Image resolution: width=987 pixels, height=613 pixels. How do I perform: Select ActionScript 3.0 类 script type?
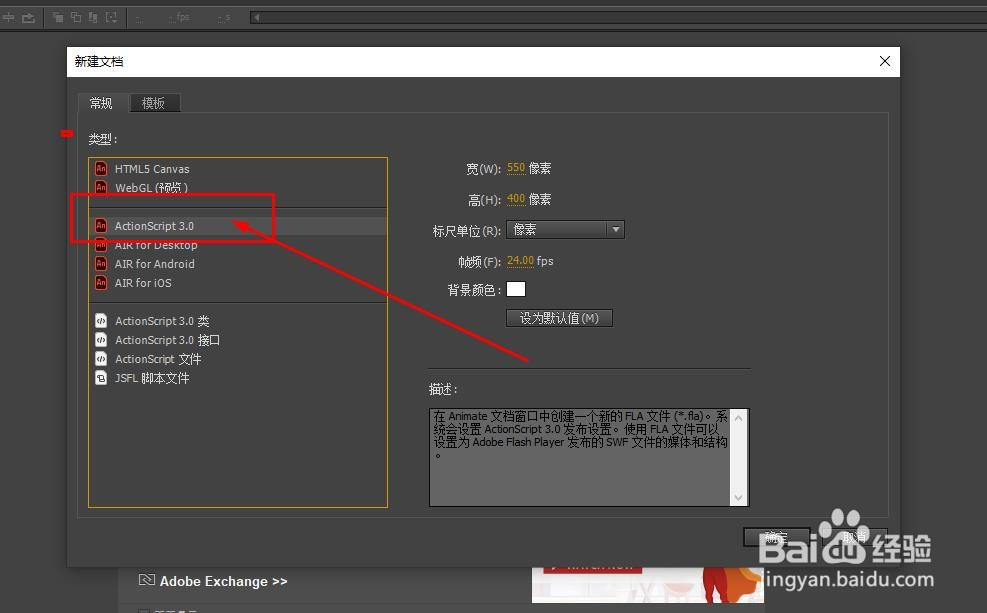point(238,321)
